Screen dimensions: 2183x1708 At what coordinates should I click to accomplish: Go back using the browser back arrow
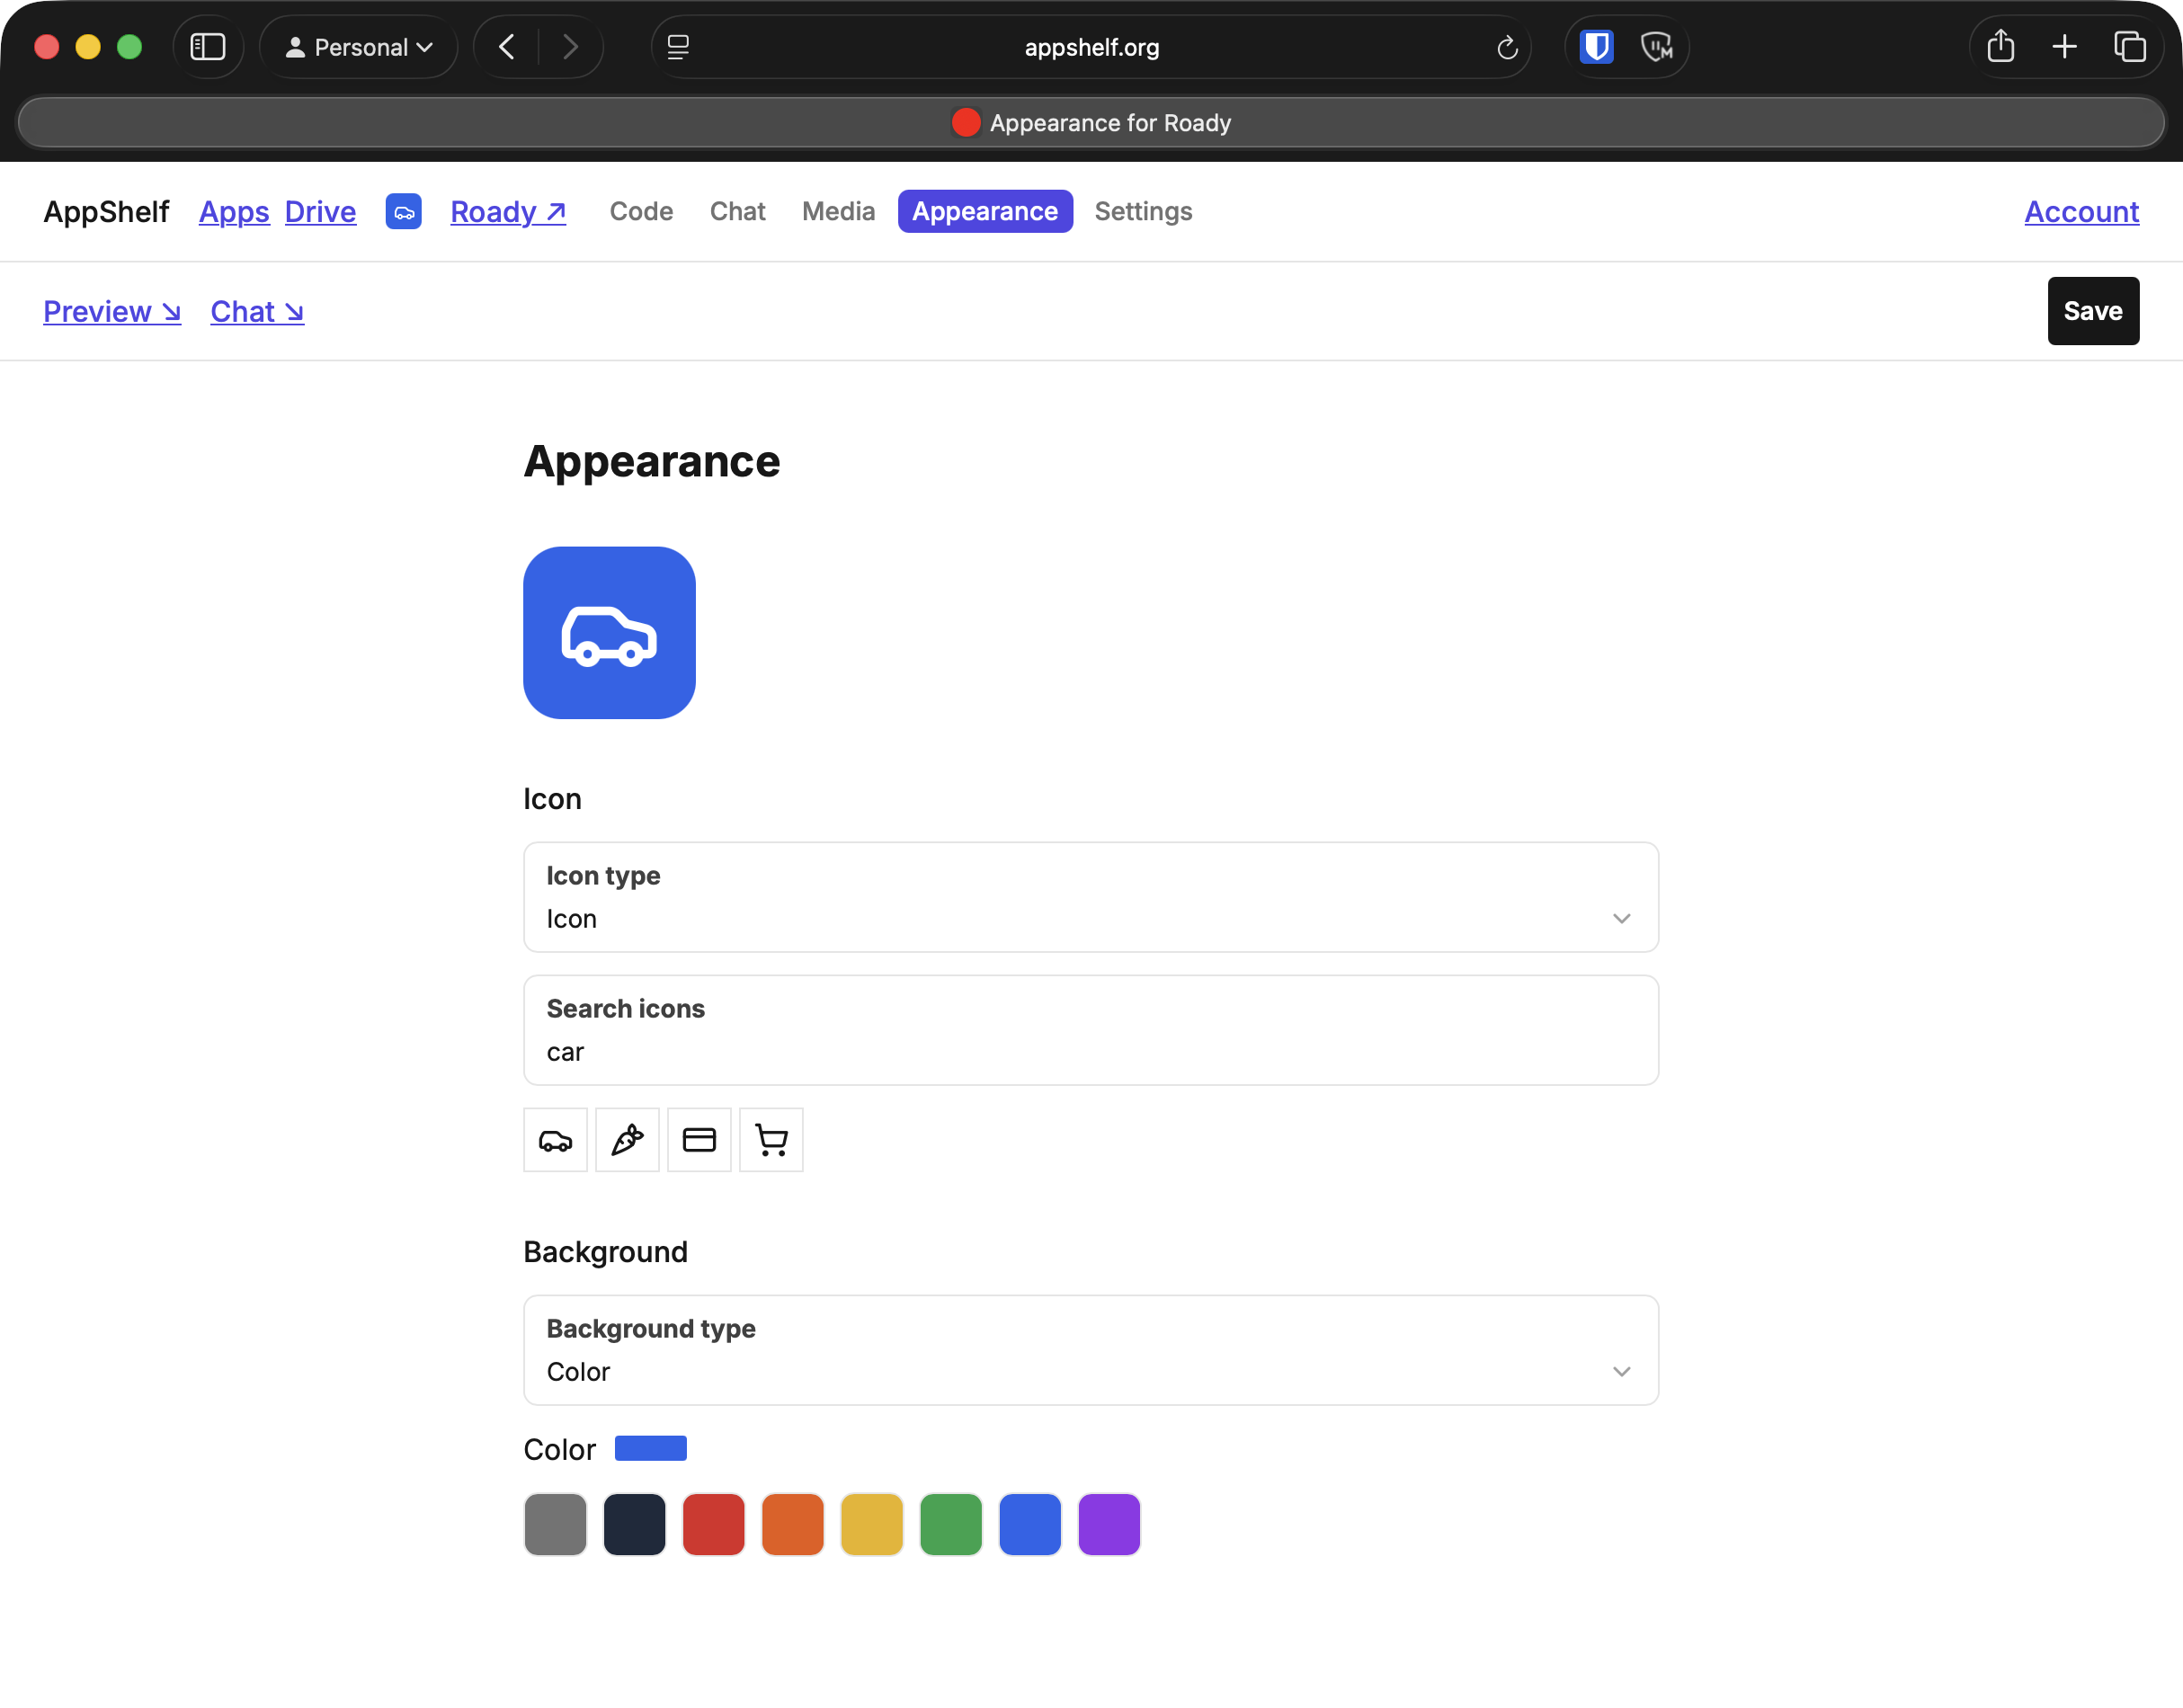click(x=507, y=47)
